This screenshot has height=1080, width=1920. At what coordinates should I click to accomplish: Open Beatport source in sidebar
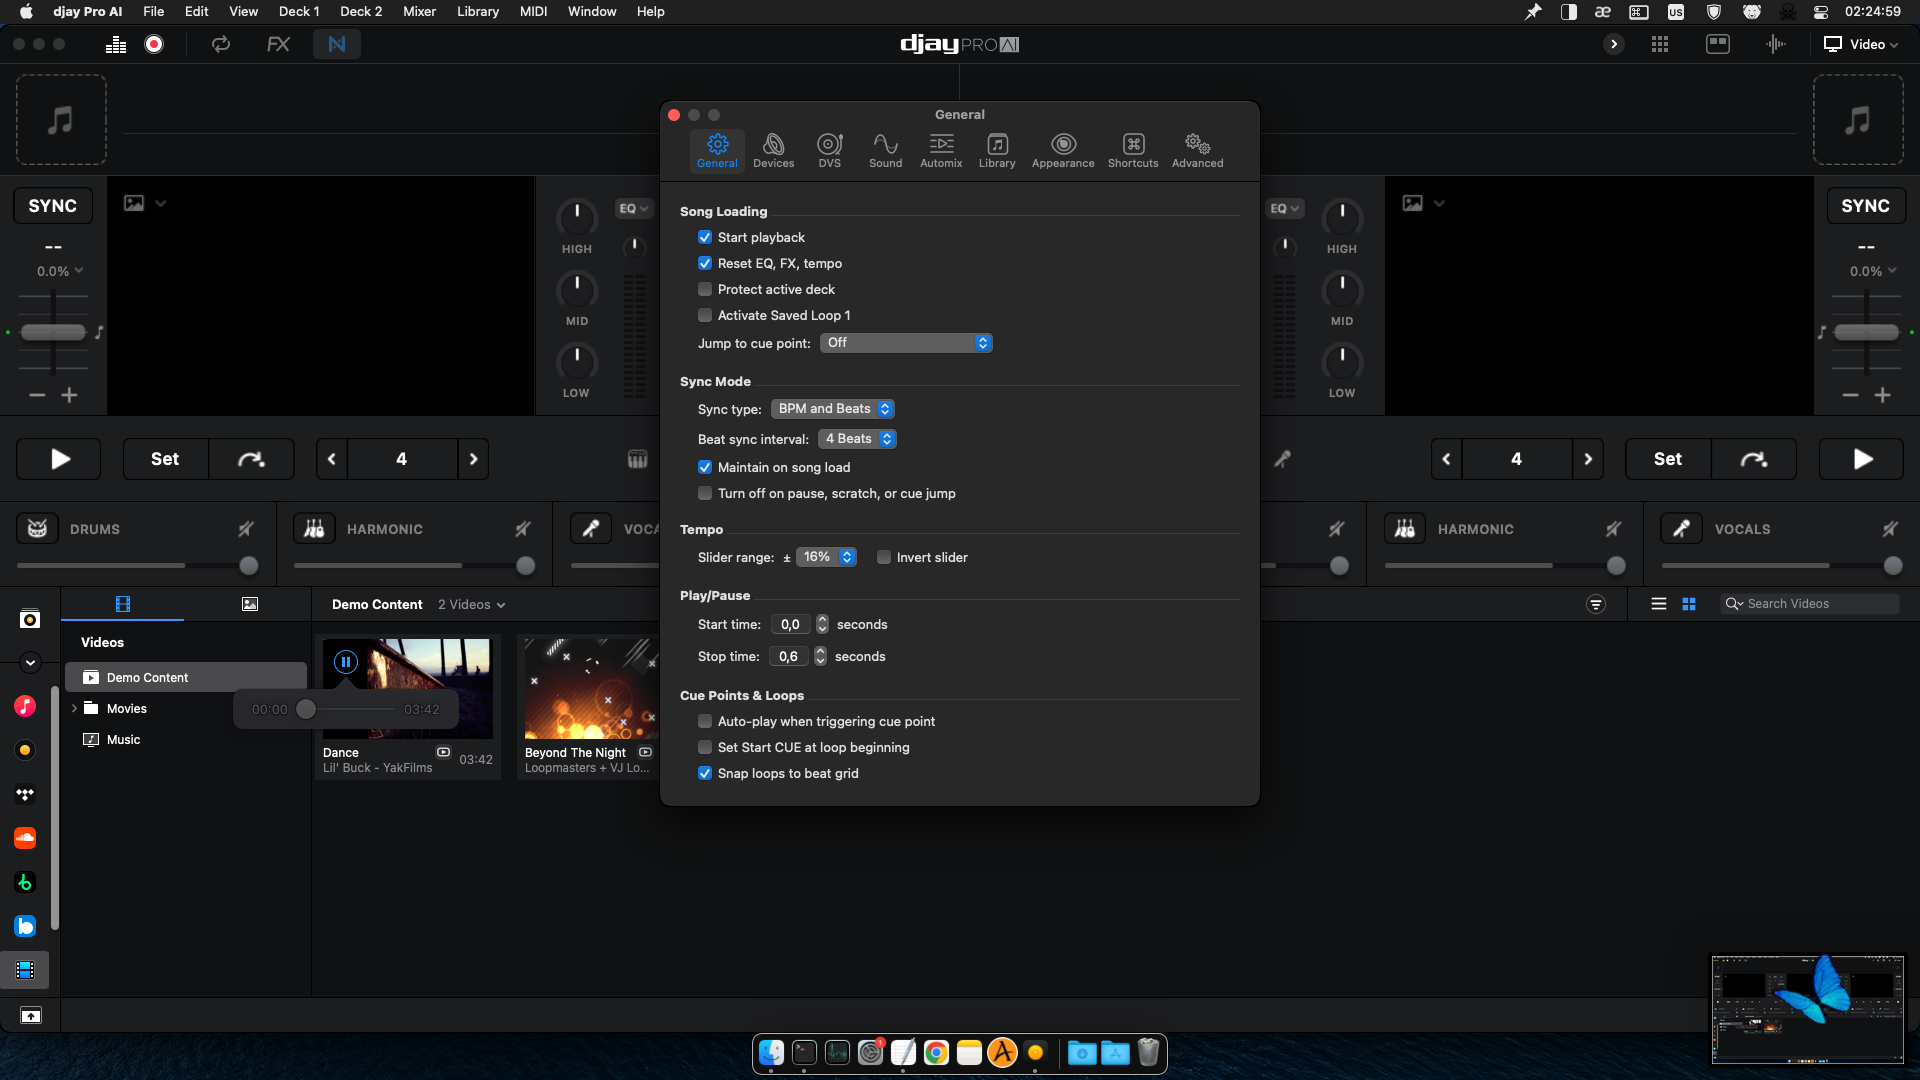tap(25, 882)
